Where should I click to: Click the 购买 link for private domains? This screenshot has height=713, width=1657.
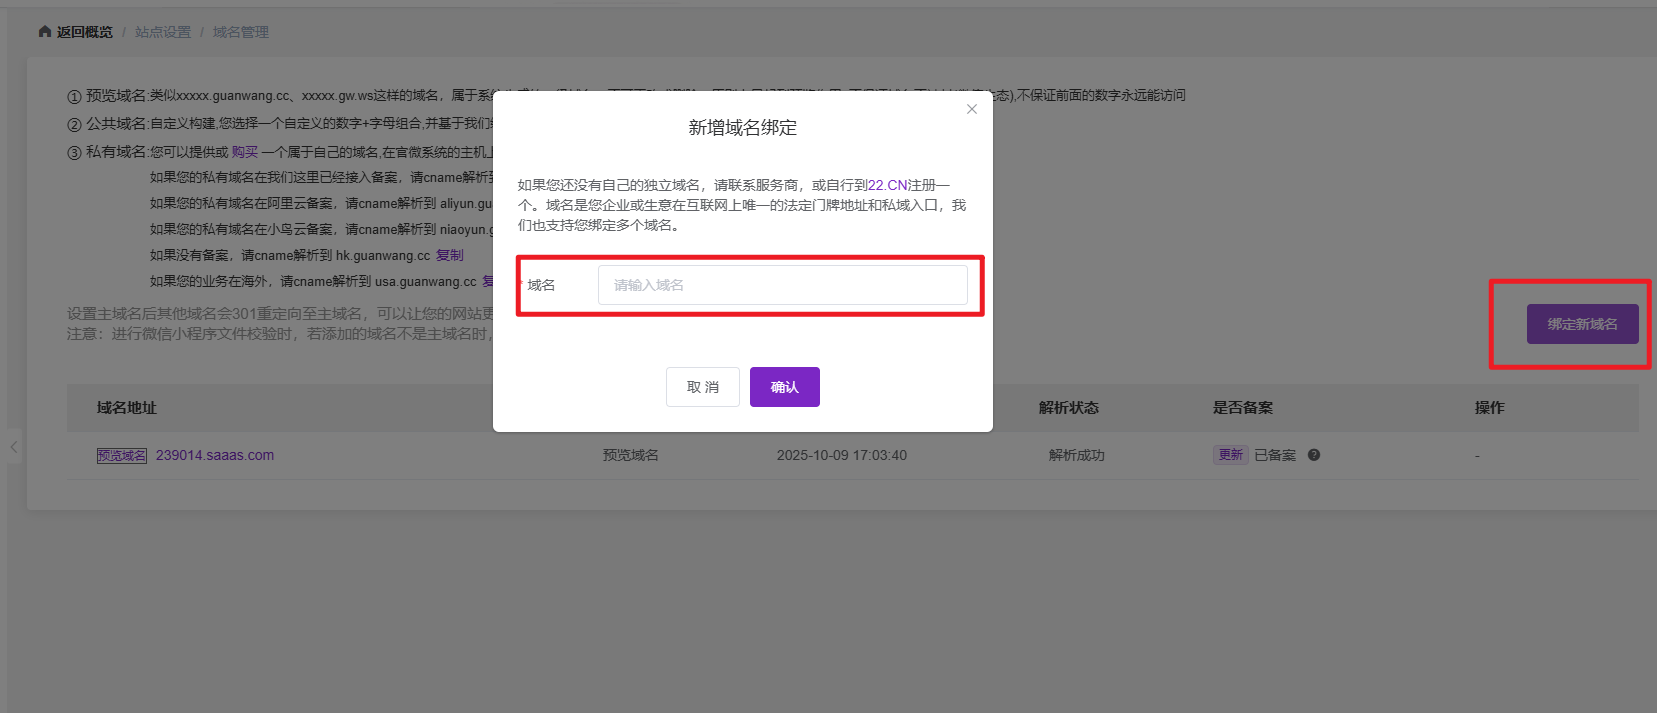click(x=245, y=152)
